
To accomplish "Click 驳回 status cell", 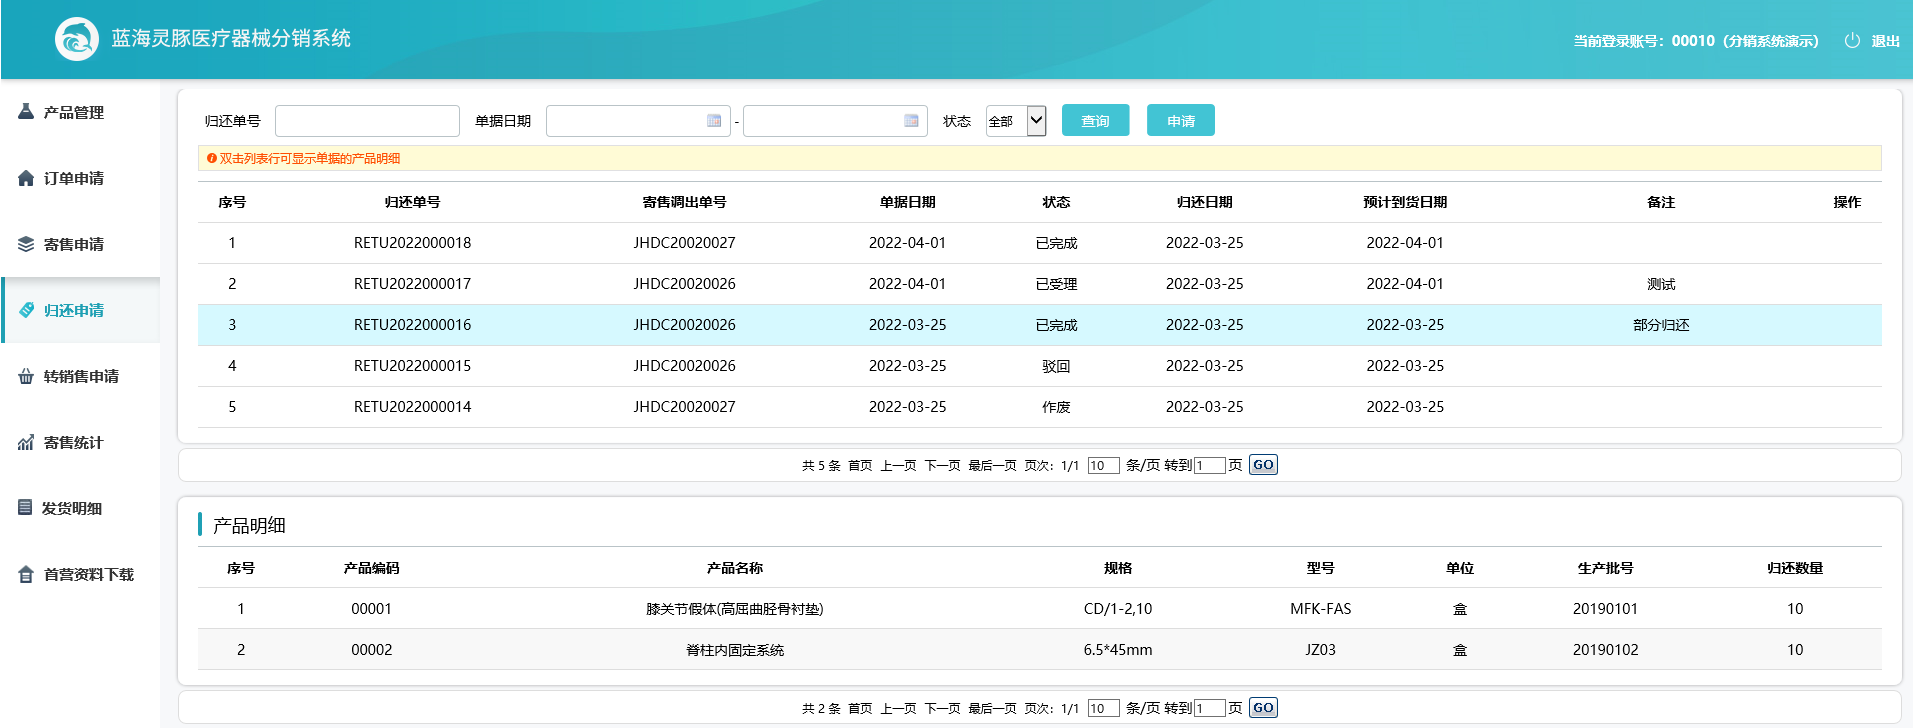I will 1056,366.
